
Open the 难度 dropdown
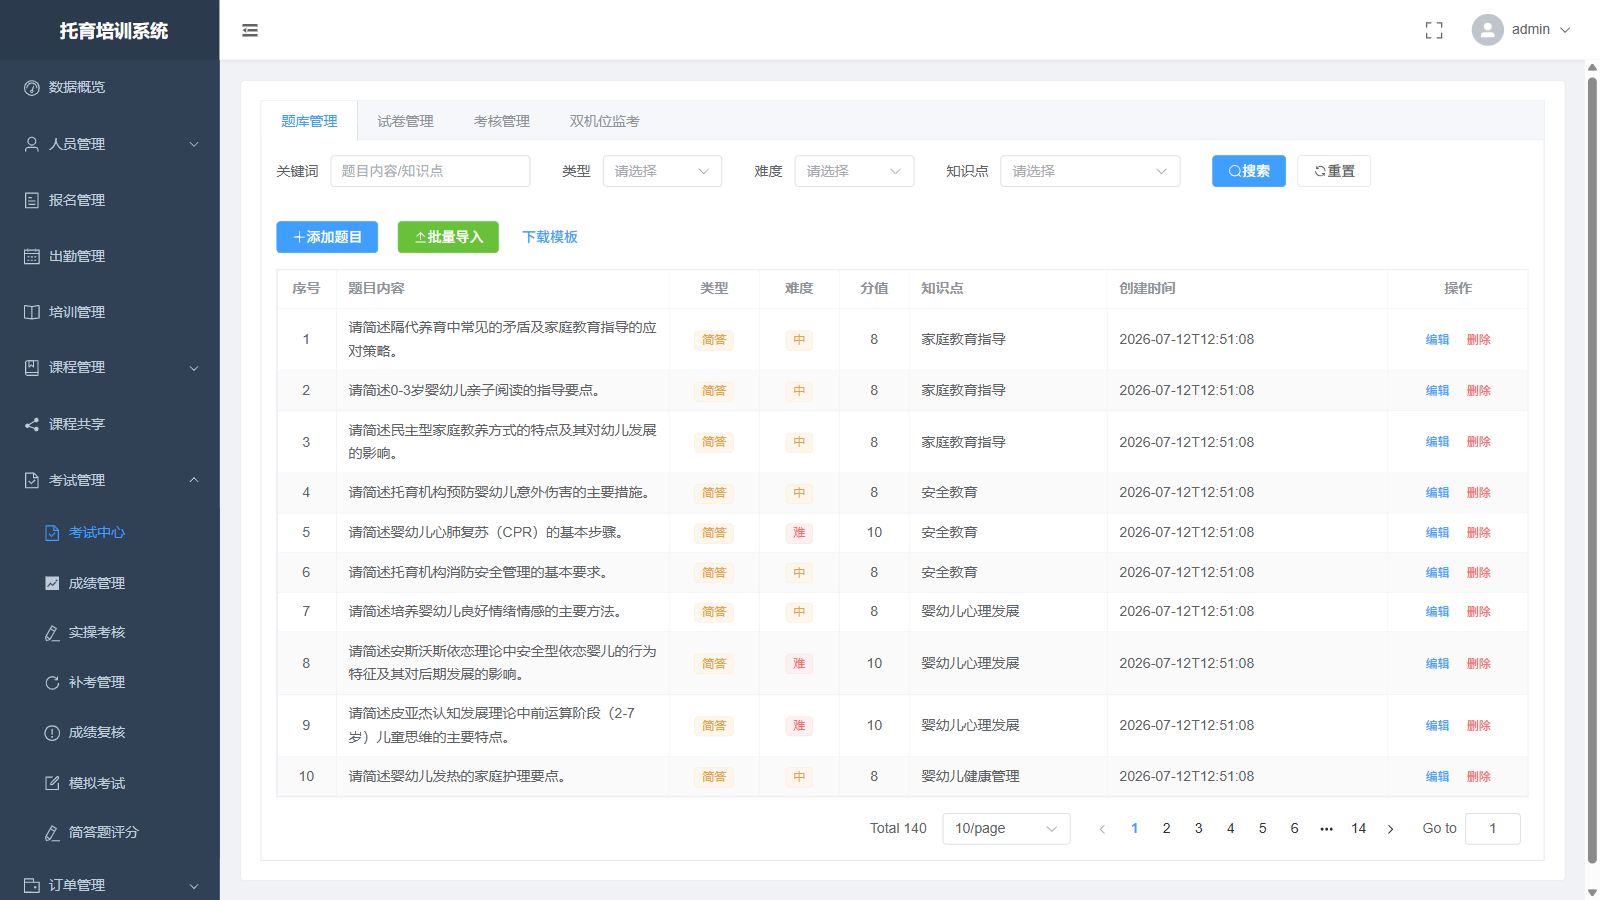coord(854,171)
